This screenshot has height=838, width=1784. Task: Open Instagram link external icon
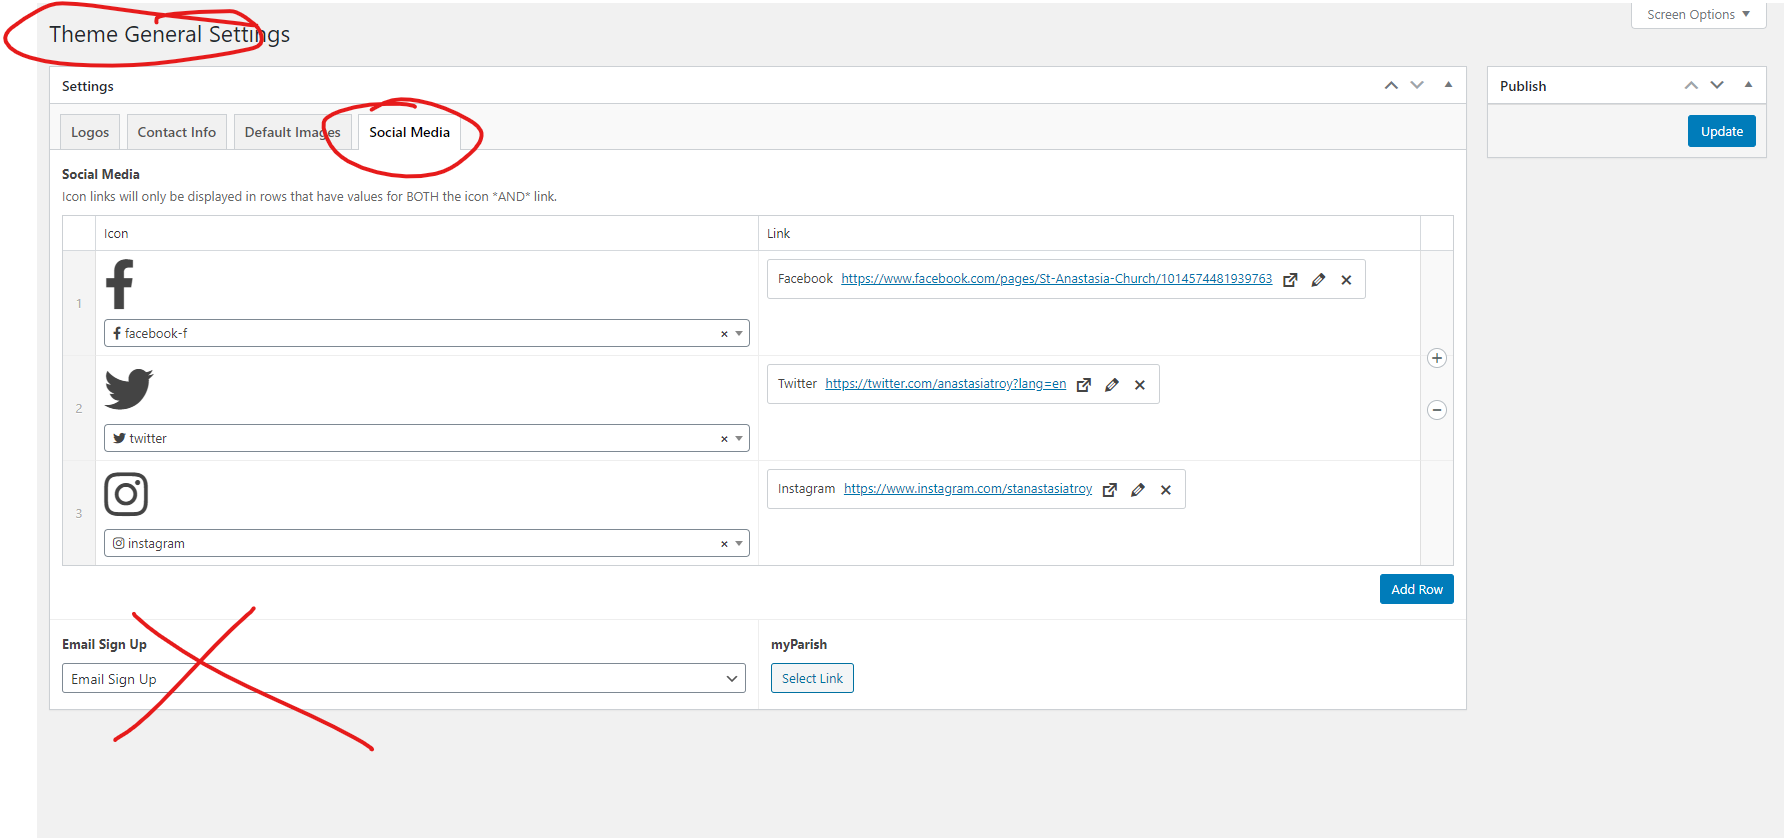click(x=1109, y=490)
